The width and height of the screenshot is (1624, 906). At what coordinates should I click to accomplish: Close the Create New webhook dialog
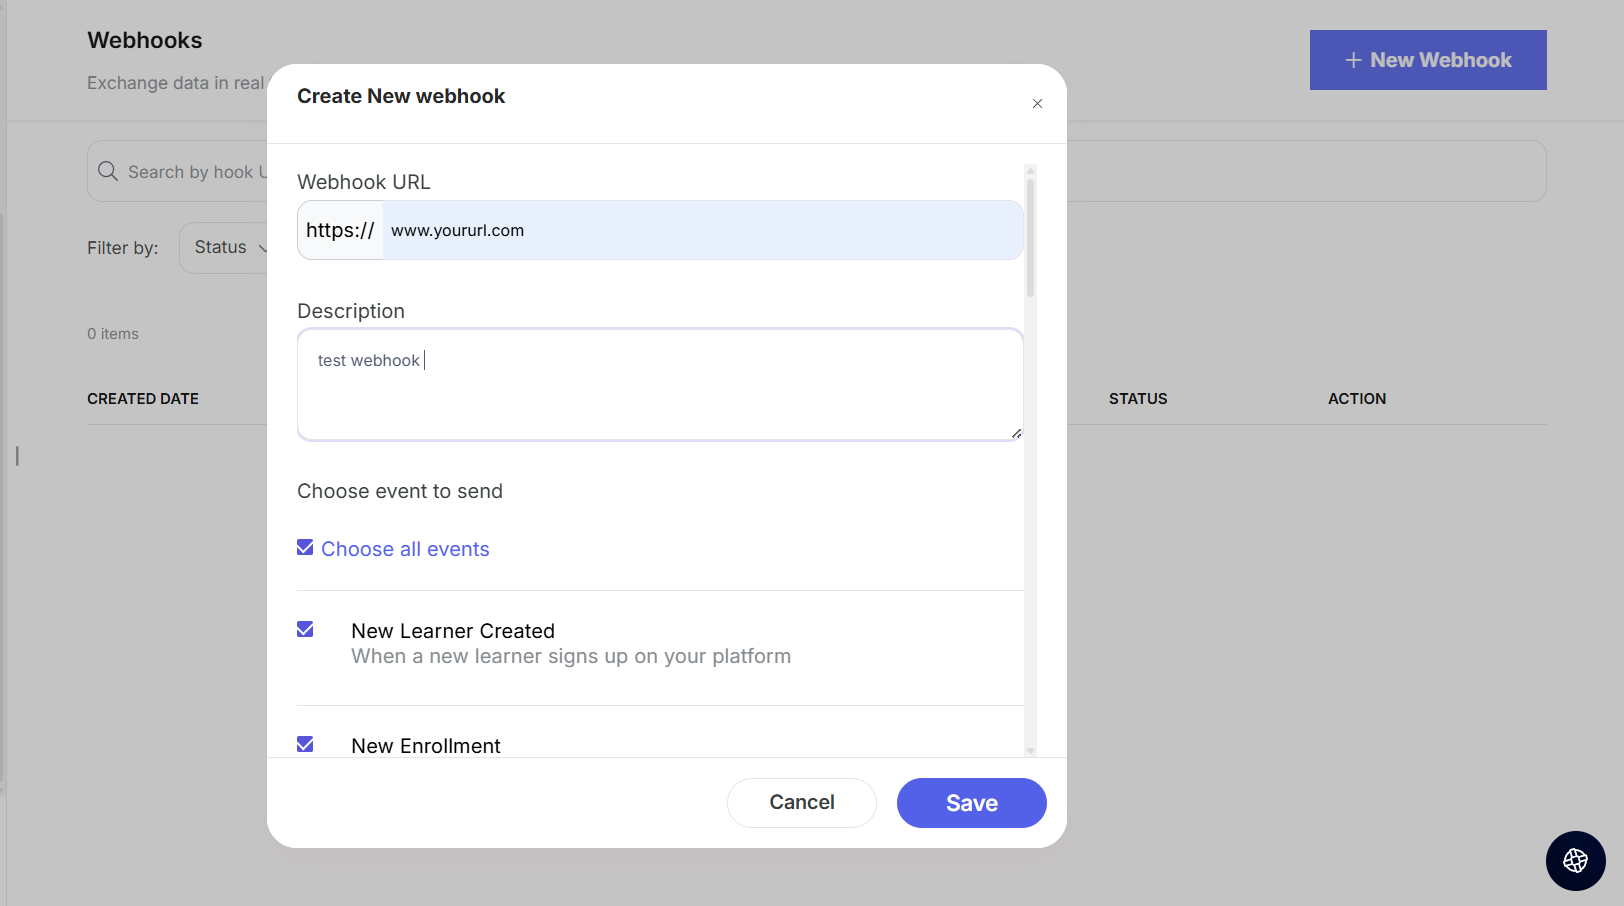pyautogui.click(x=1037, y=104)
